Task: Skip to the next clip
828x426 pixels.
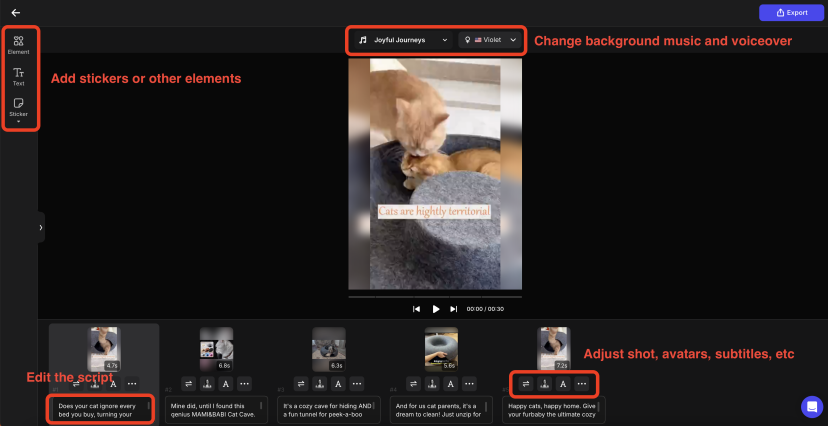Action: [x=454, y=309]
